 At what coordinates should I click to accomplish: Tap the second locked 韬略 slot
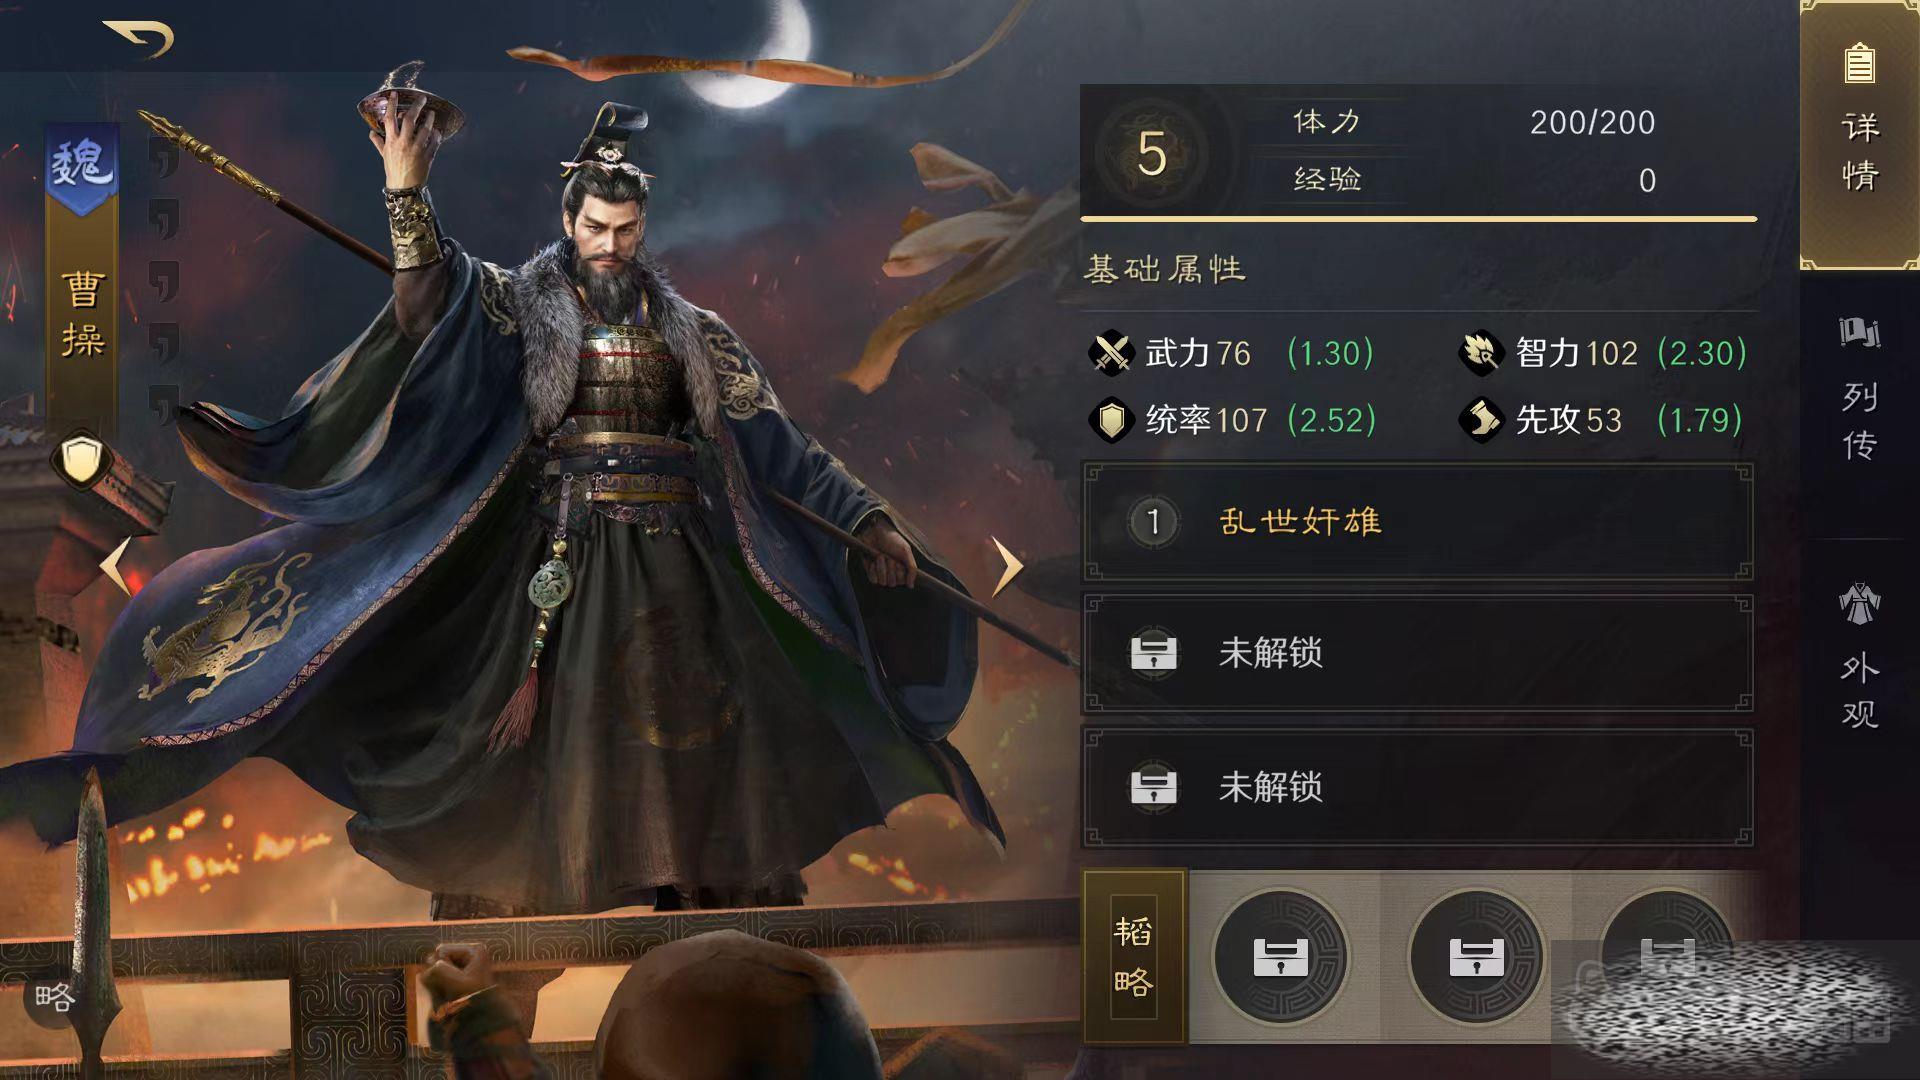pos(1477,957)
